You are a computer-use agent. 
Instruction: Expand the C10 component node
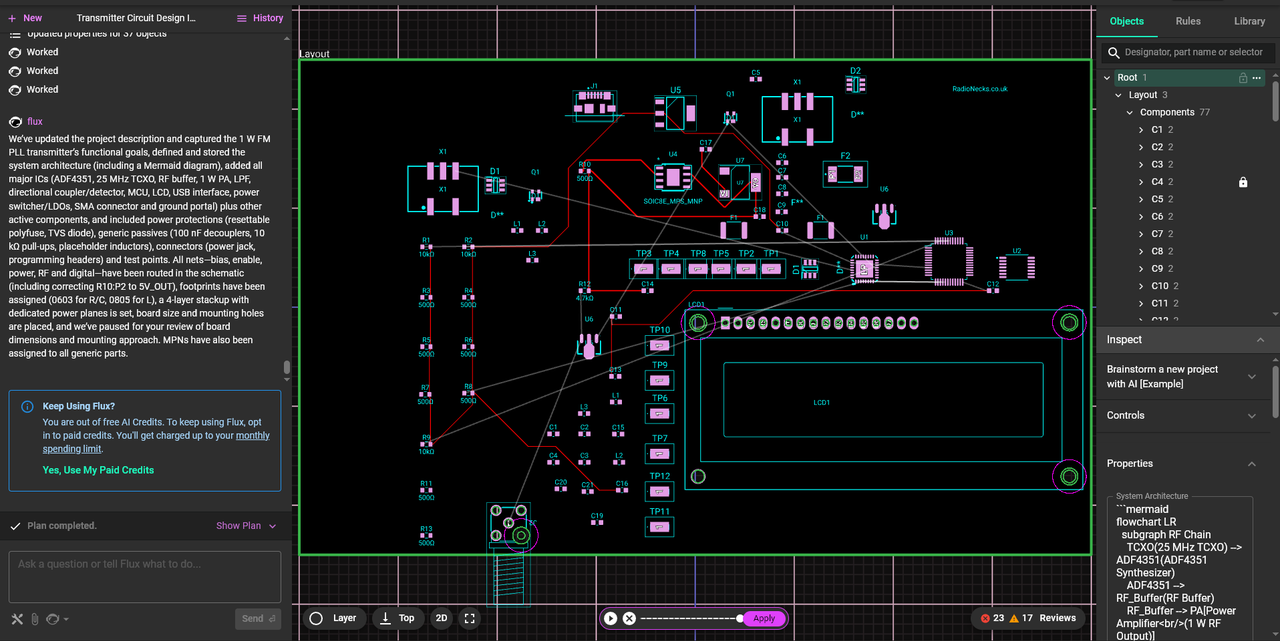point(1142,286)
